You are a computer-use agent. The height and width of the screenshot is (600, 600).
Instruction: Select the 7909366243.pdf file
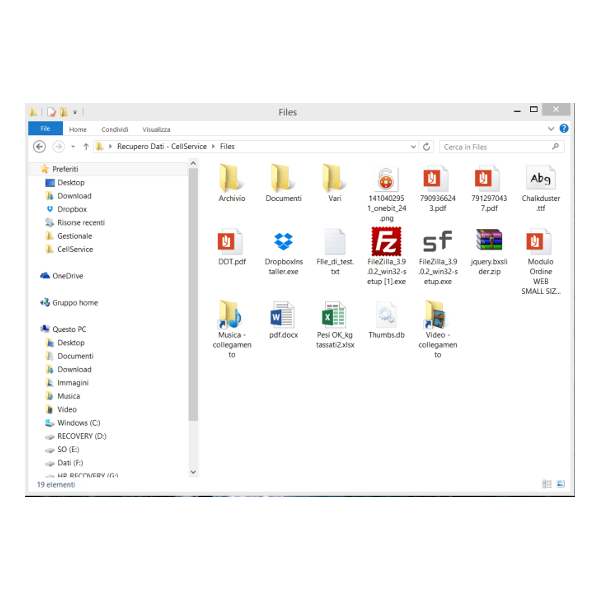[437, 189]
